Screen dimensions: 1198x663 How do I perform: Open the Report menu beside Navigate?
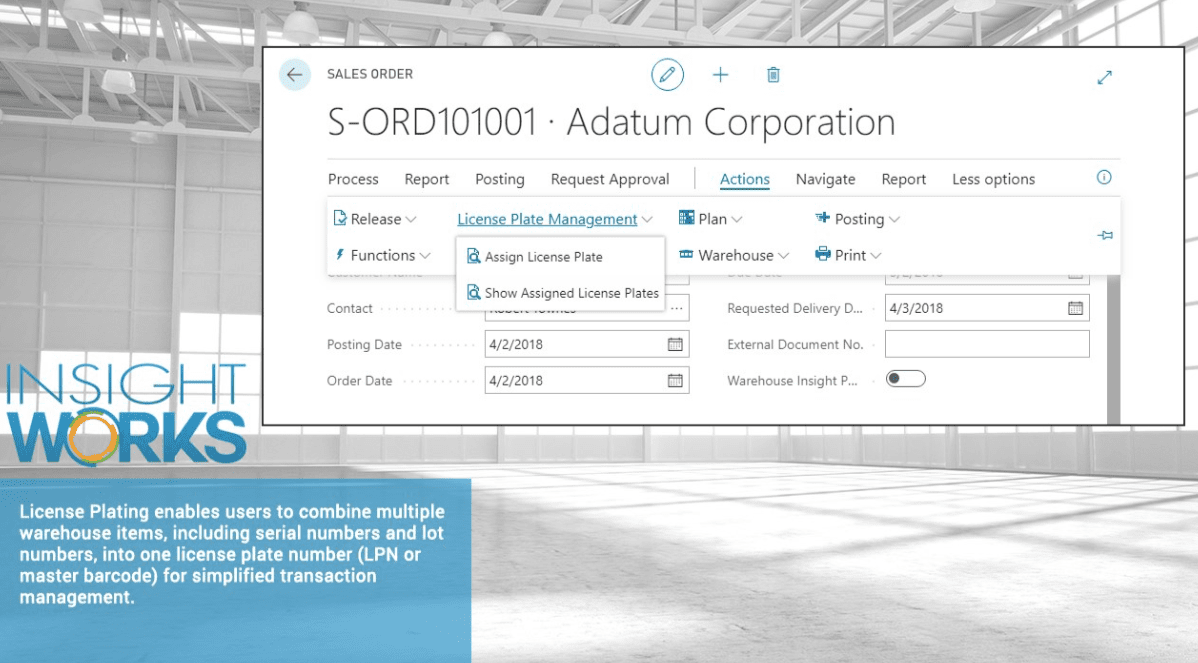[903, 179]
